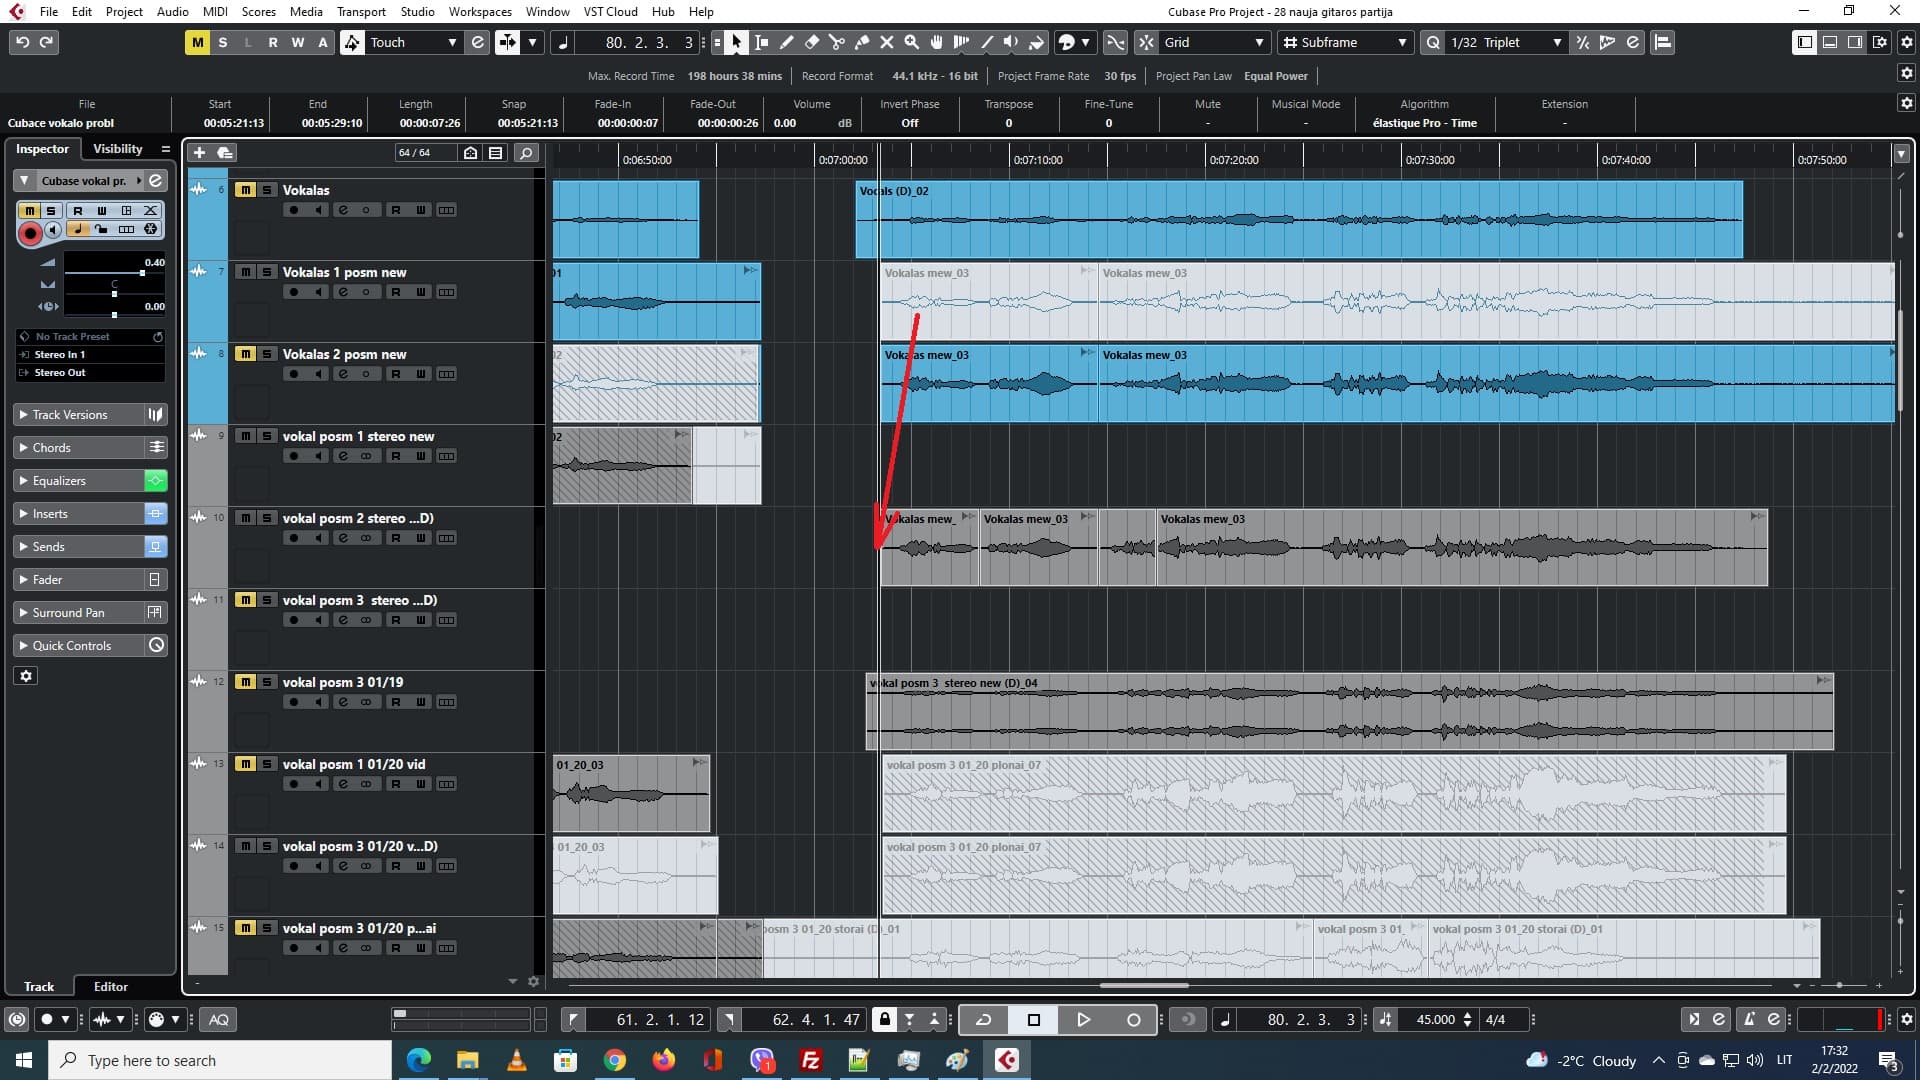Select the Draw pencil tool

tap(787, 42)
